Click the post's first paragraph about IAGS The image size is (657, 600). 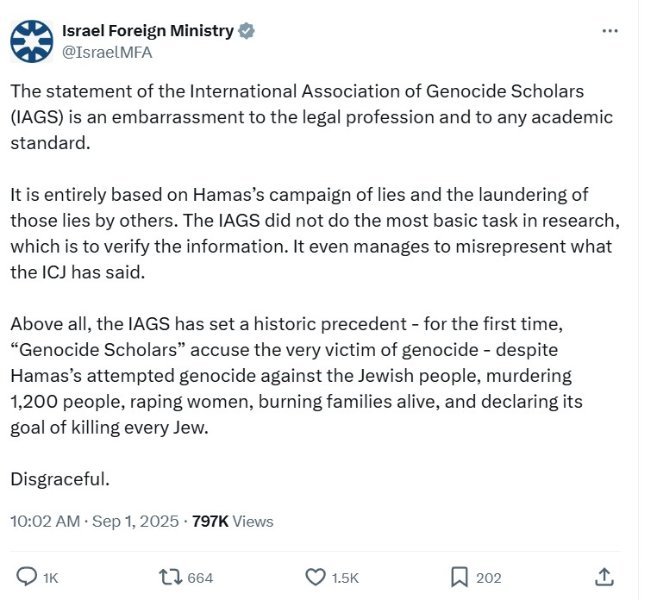tap(312, 117)
